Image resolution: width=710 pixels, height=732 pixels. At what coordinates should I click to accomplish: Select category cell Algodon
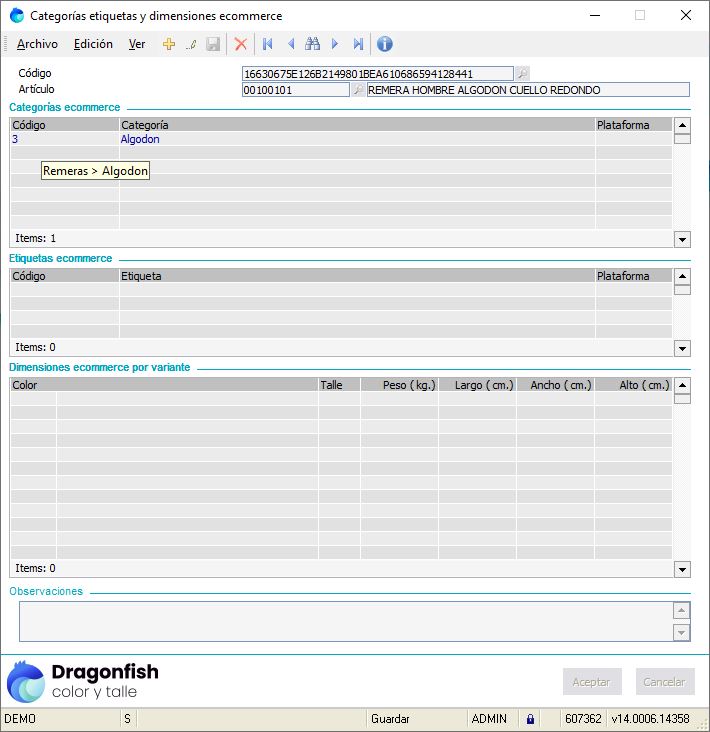pyautogui.click(x=357, y=139)
